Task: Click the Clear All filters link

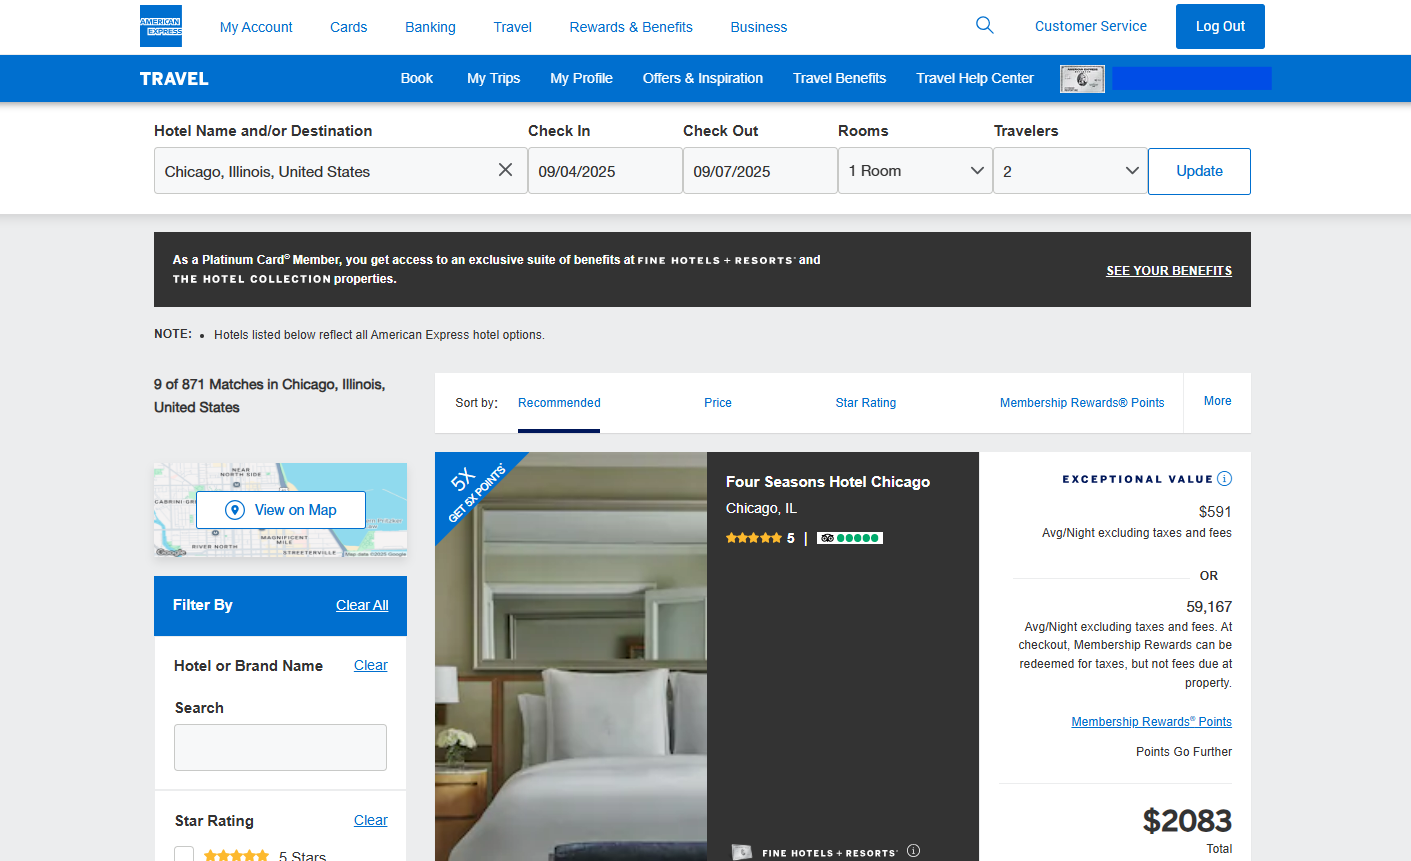Action: 362,605
